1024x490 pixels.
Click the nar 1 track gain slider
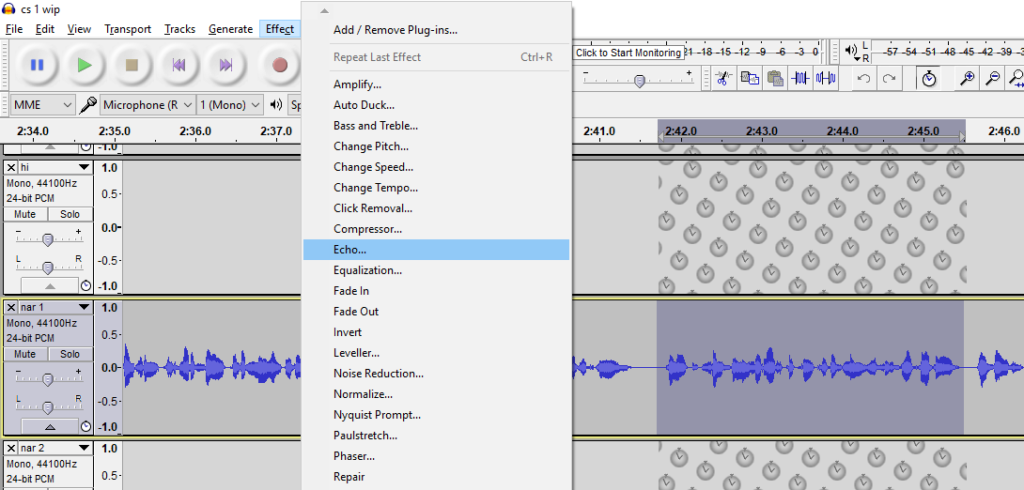[x=48, y=378]
